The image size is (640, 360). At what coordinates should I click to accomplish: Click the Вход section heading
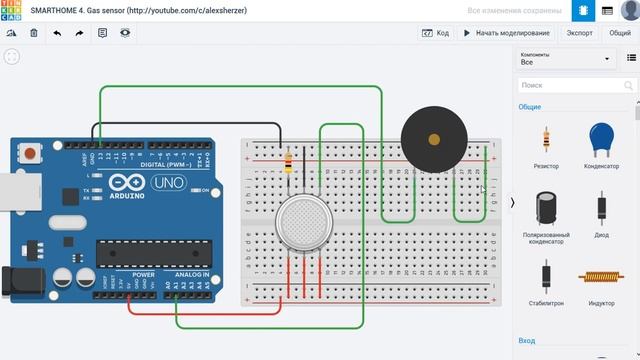pyautogui.click(x=527, y=340)
